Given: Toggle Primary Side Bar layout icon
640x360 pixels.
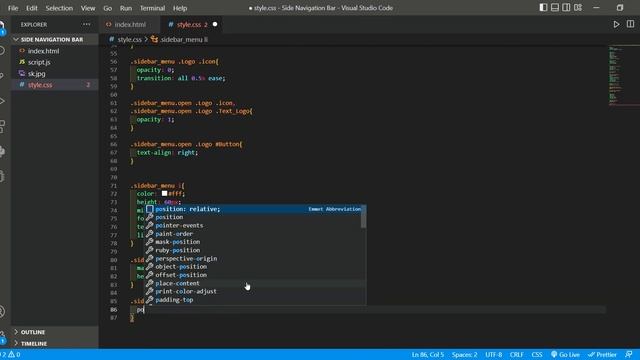Looking at the screenshot, I should (x=543, y=8).
